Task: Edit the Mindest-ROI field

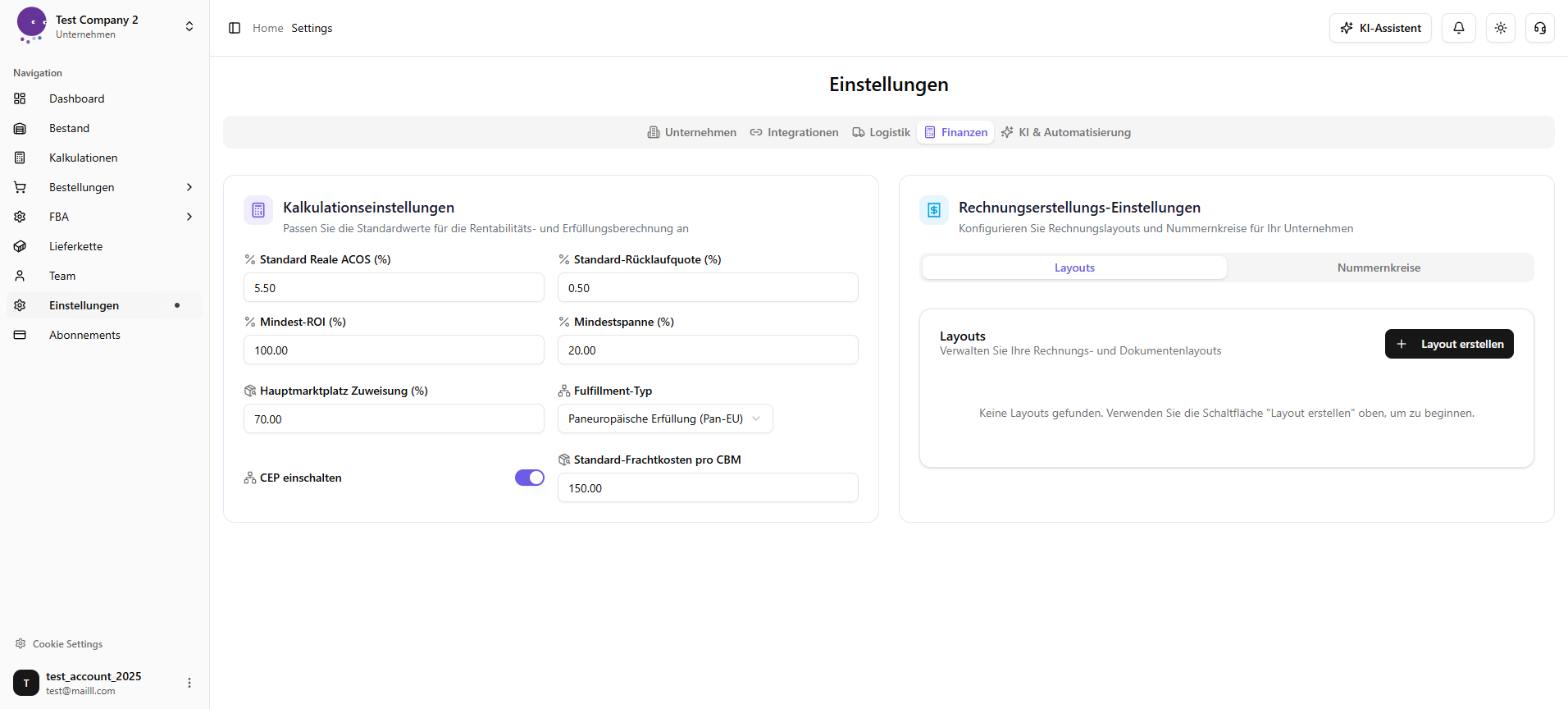Action: pos(394,350)
